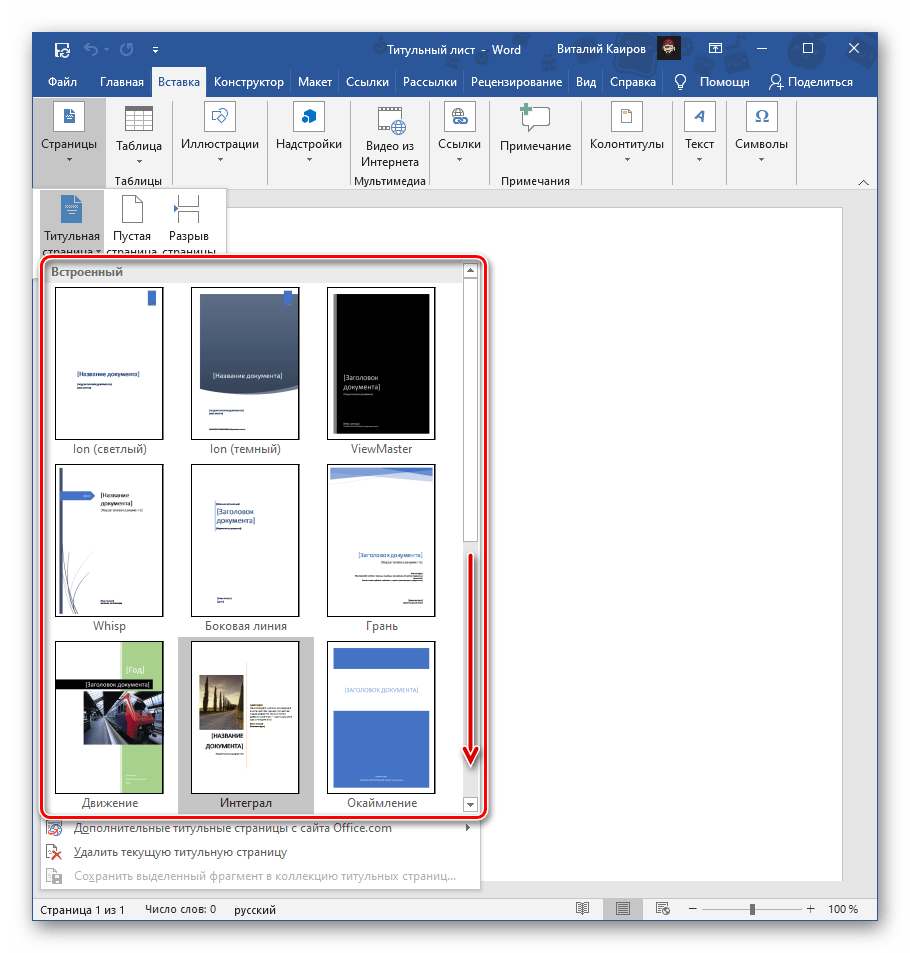Insert a blank page (Пустая страница)

[132, 226]
